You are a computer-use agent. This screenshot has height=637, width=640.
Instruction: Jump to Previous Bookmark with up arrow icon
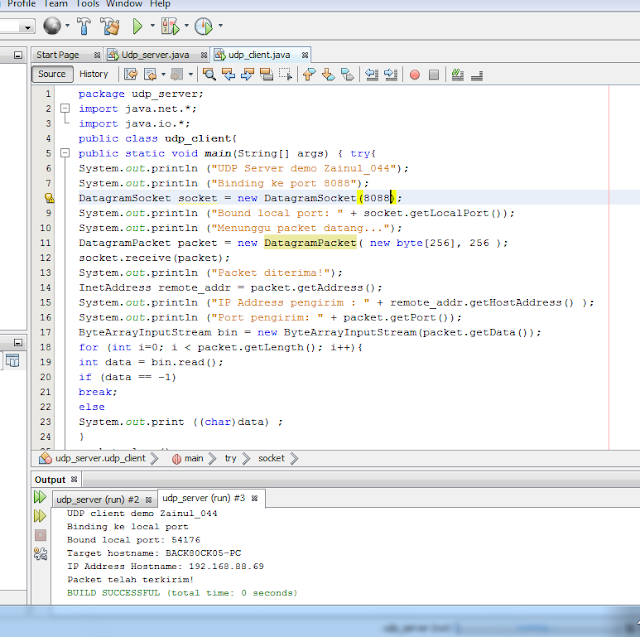point(309,74)
